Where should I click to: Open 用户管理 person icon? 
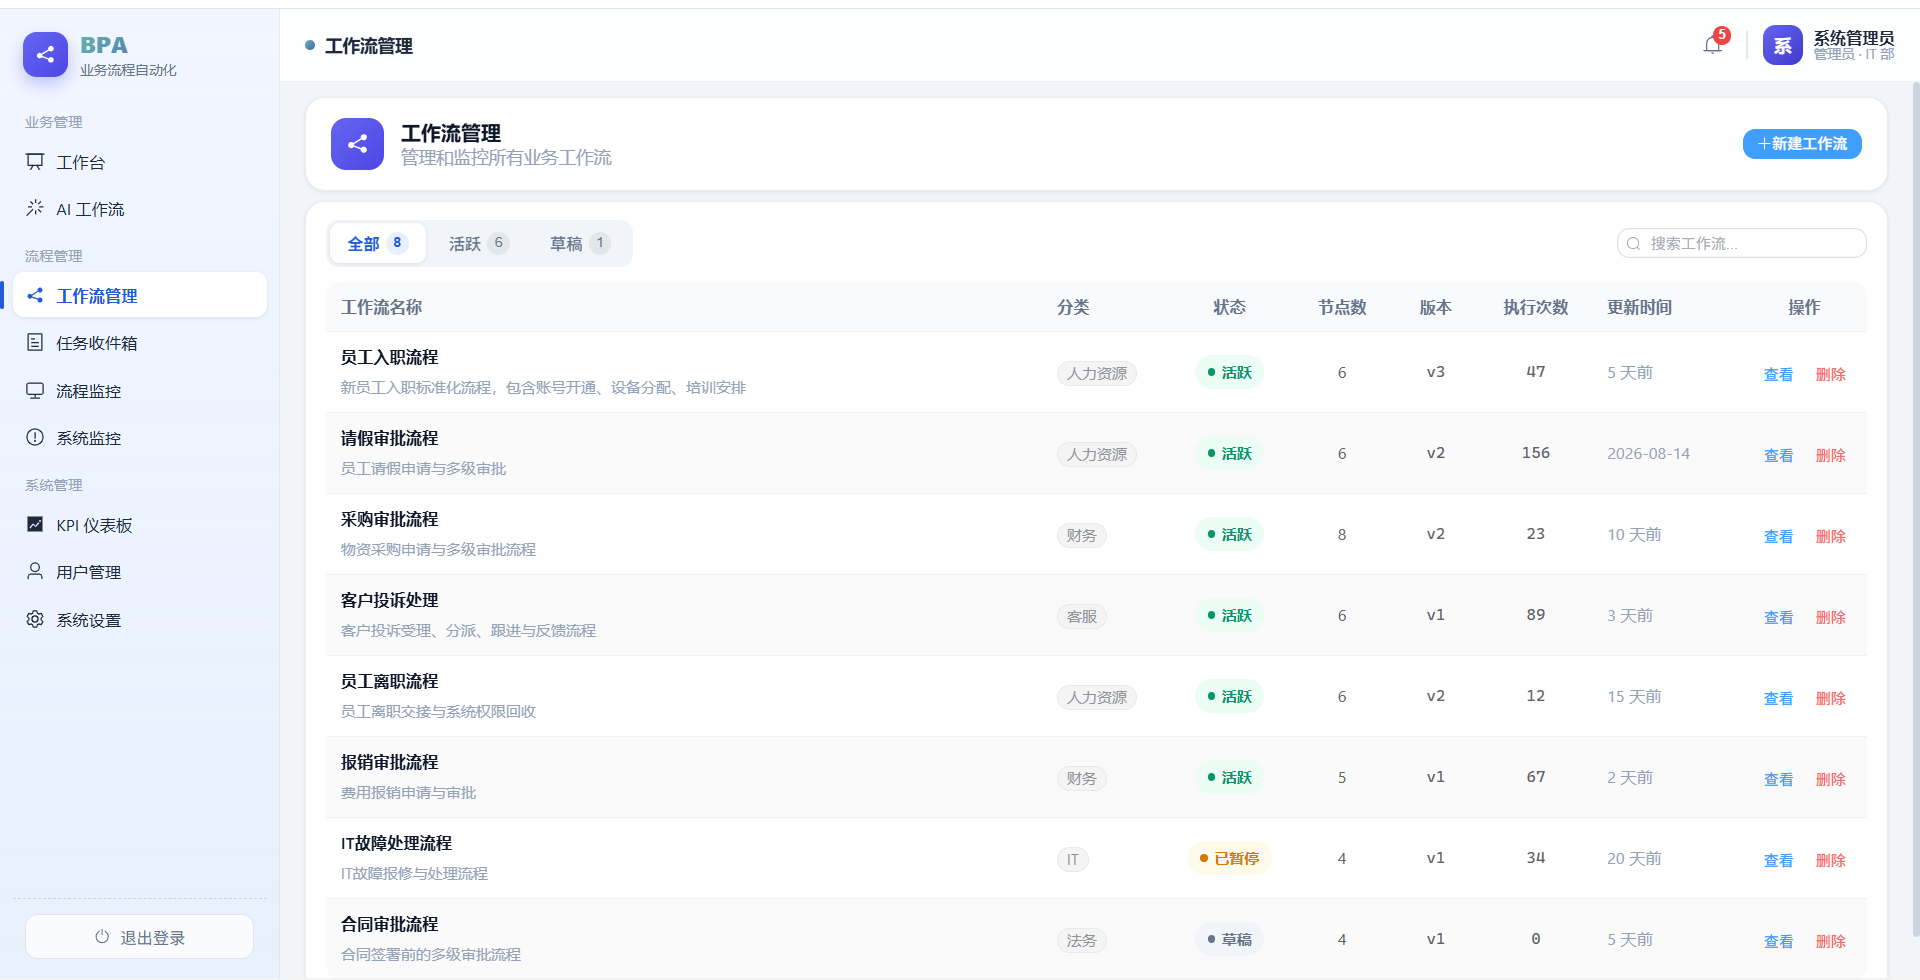click(35, 571)
